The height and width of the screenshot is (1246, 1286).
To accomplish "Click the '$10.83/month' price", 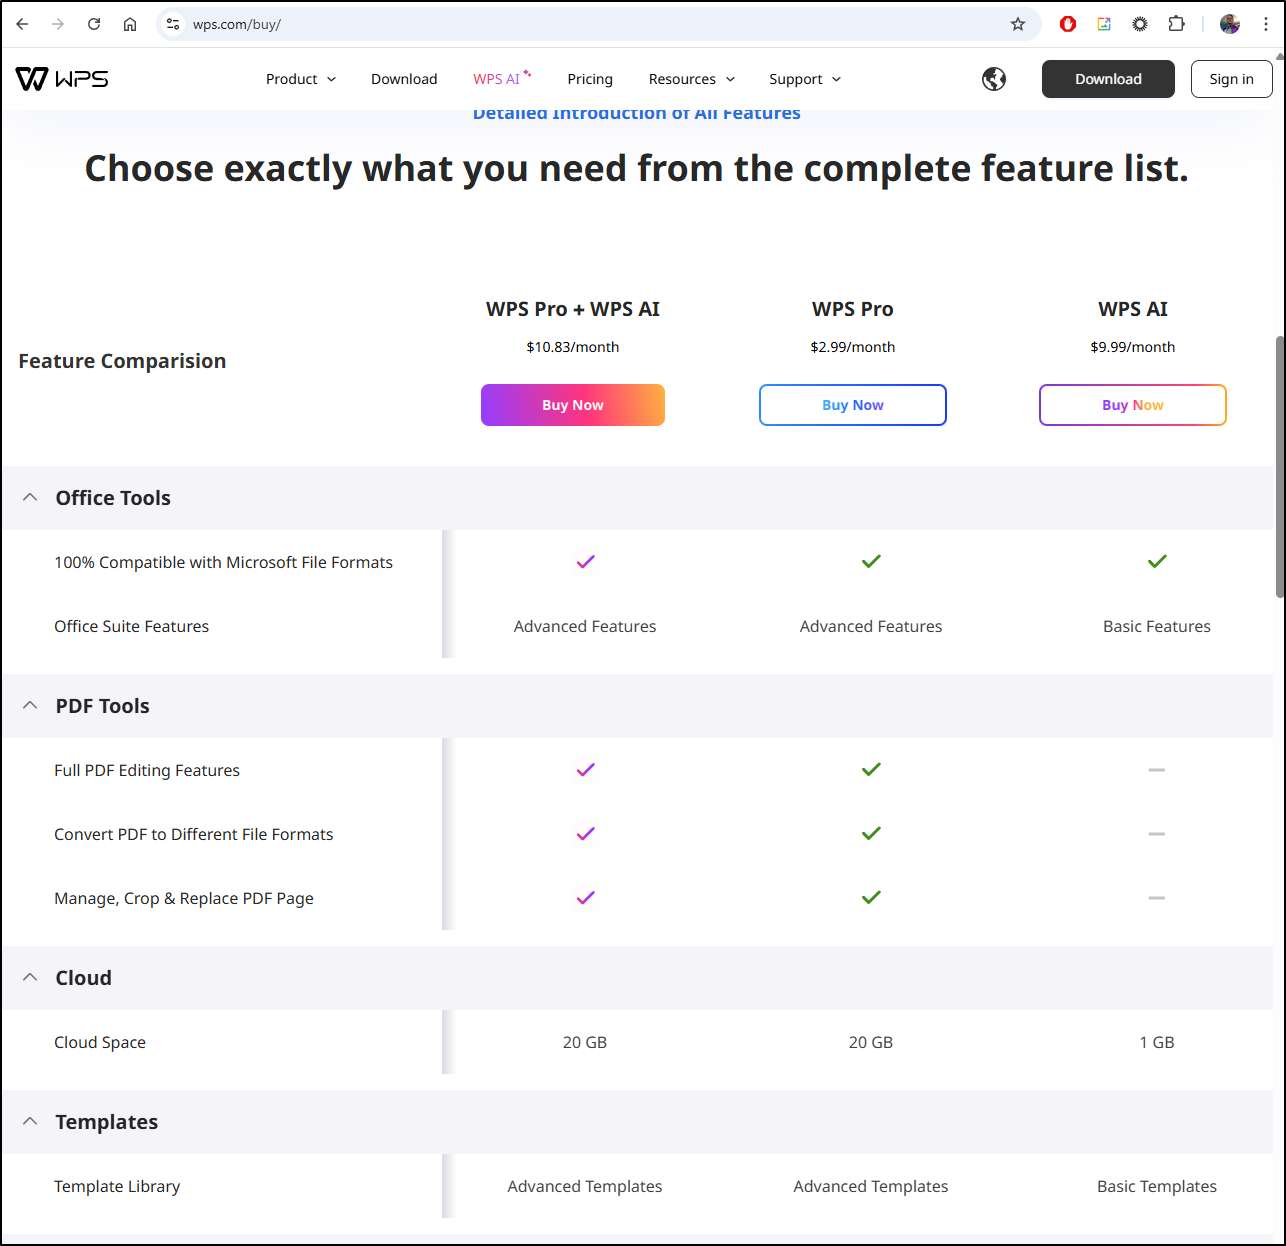I will point(573,347).
